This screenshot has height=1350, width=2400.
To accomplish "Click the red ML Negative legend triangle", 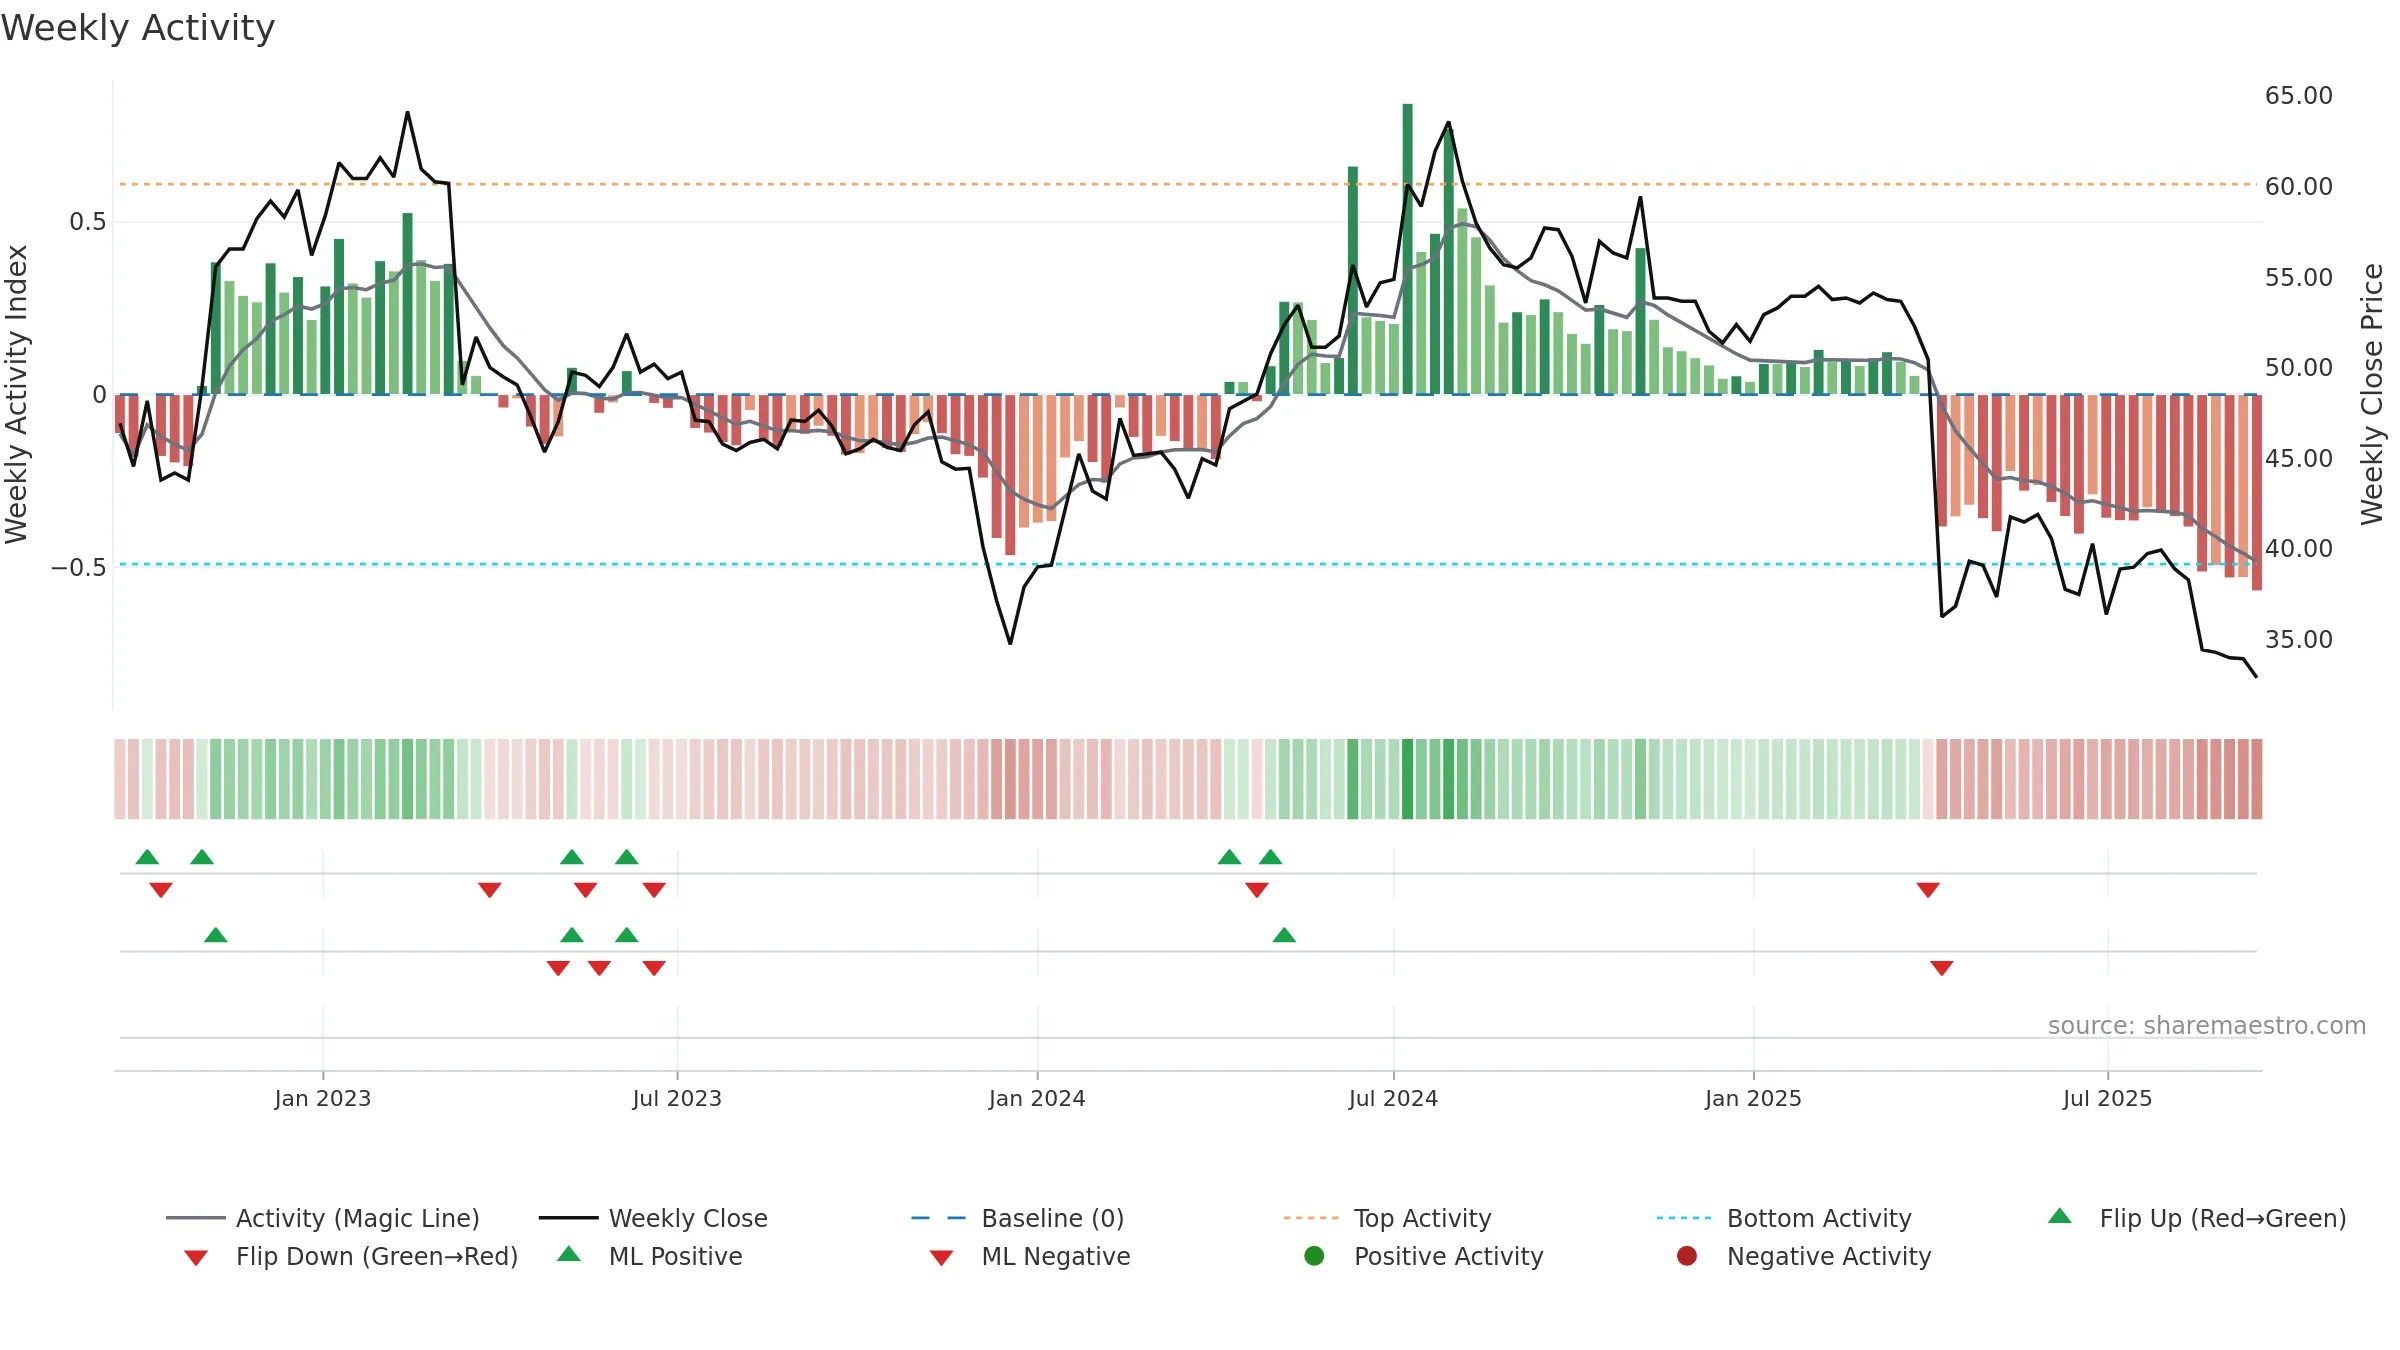I will click(942, 1258).
